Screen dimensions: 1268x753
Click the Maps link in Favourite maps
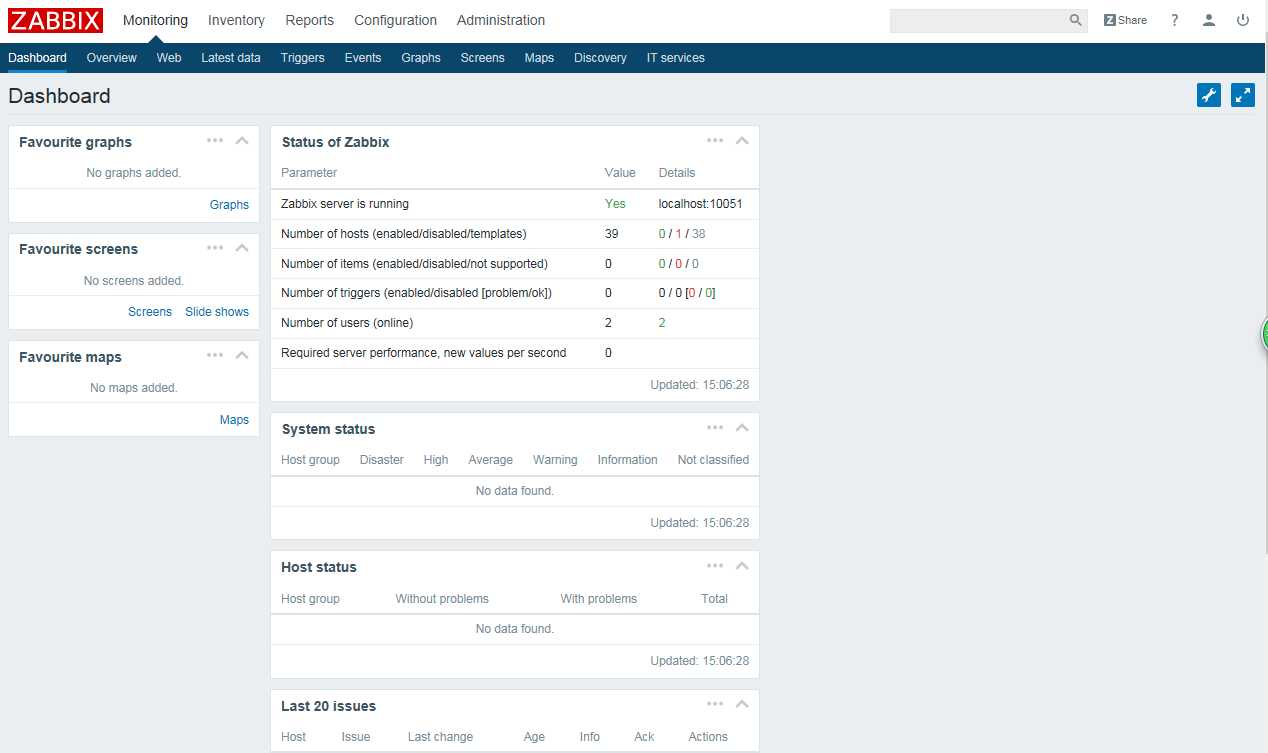234,419
